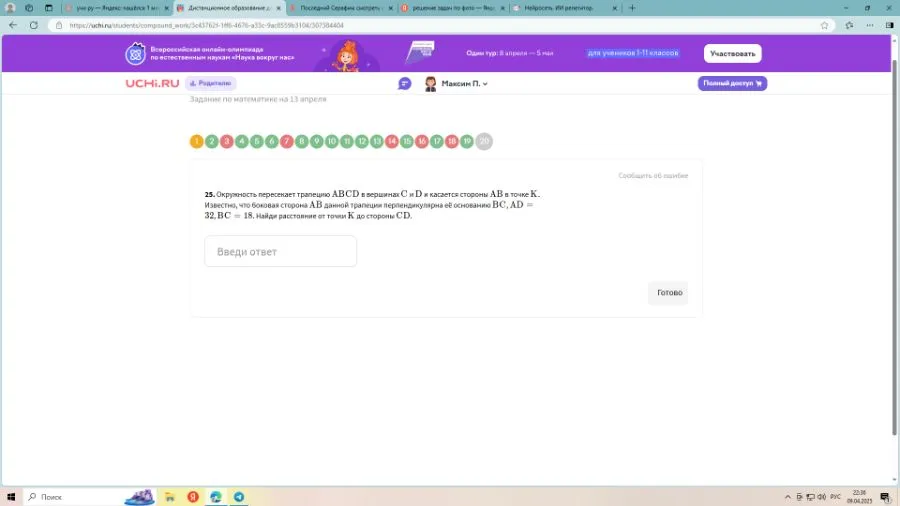
Task: Open browser sidebar icon
Action: (x=890, y=25)
